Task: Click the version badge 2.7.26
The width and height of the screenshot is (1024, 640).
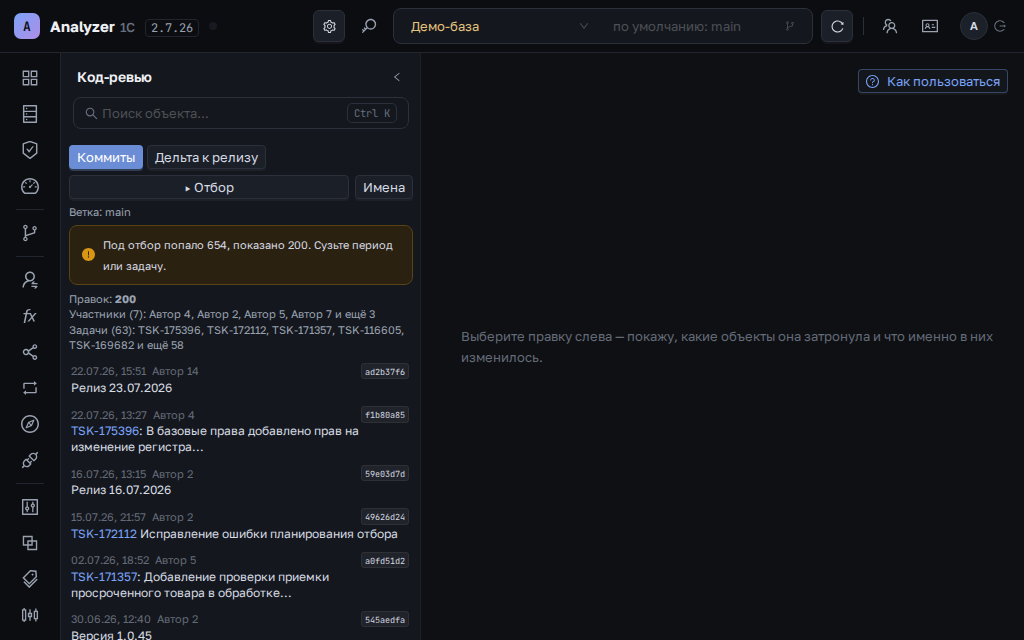Action: (172, 27)
